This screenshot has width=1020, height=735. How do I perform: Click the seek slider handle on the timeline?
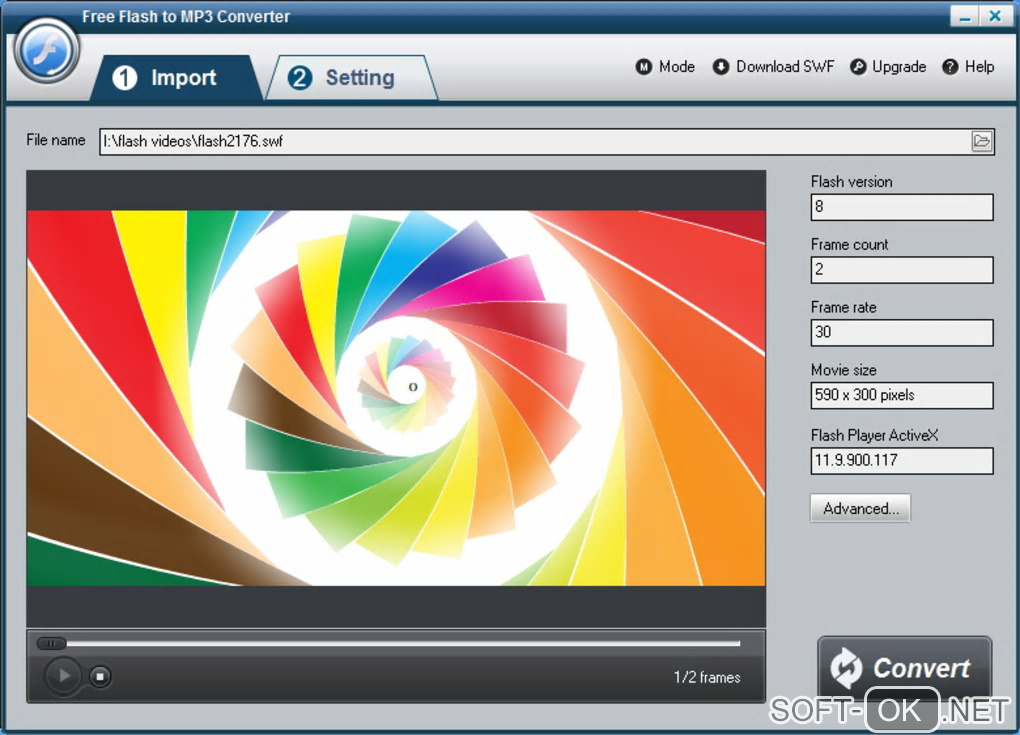[51, 643]
